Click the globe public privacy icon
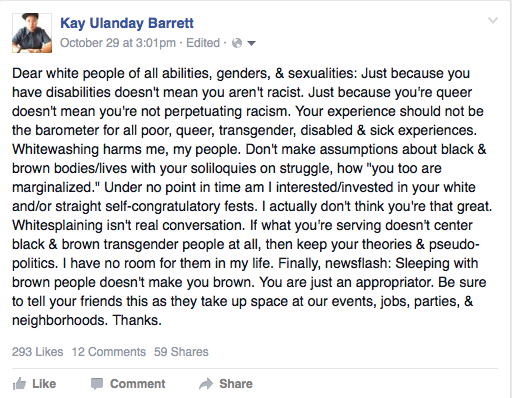 [x=237, y=43]
